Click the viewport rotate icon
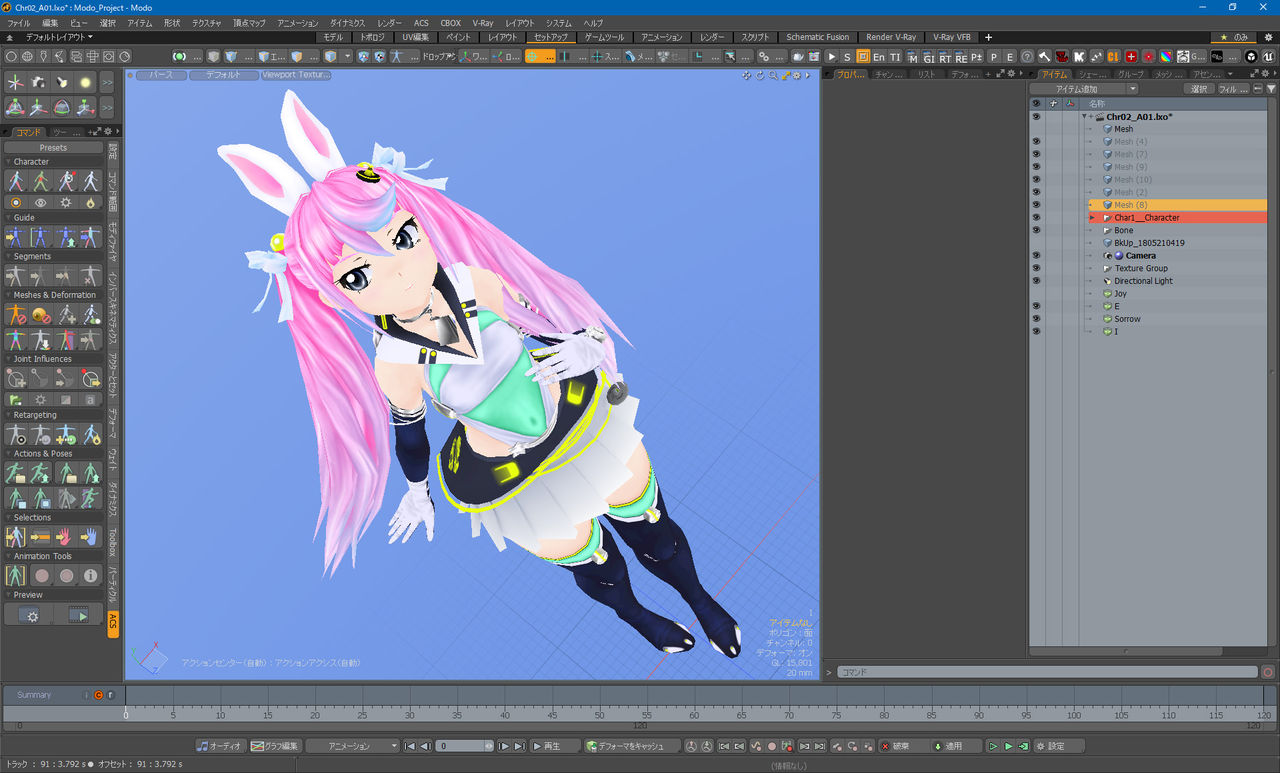The height and width of the screenshot is (773, 1280). point(760,75)
